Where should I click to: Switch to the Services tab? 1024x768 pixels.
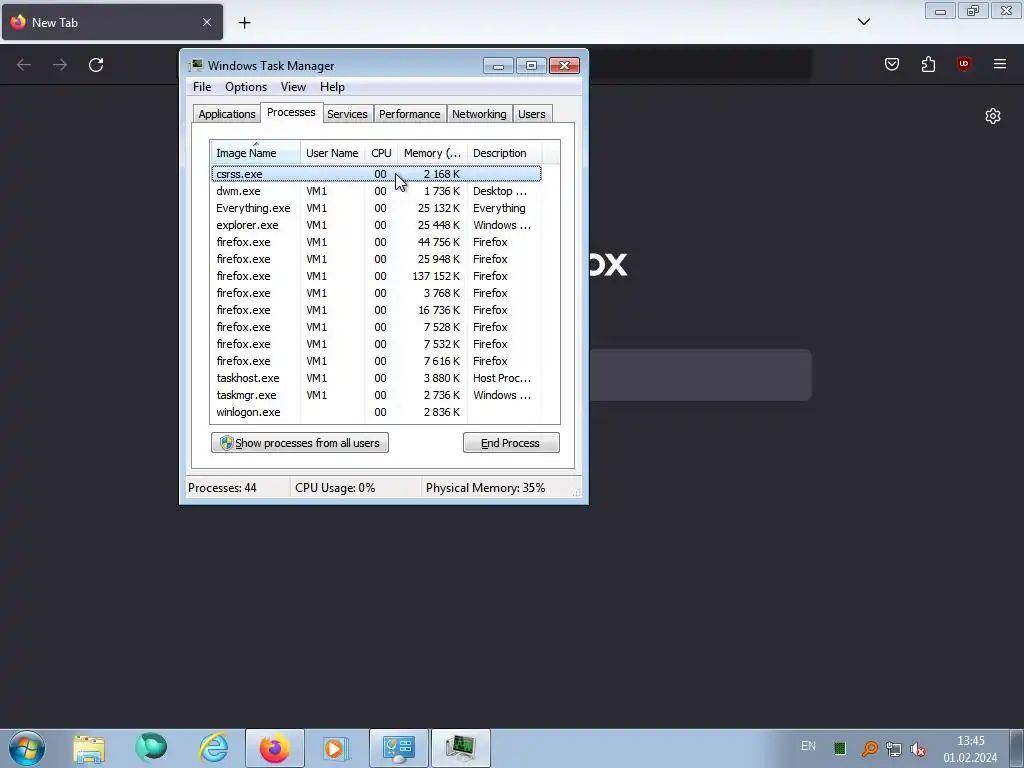[x=347, y=114]
